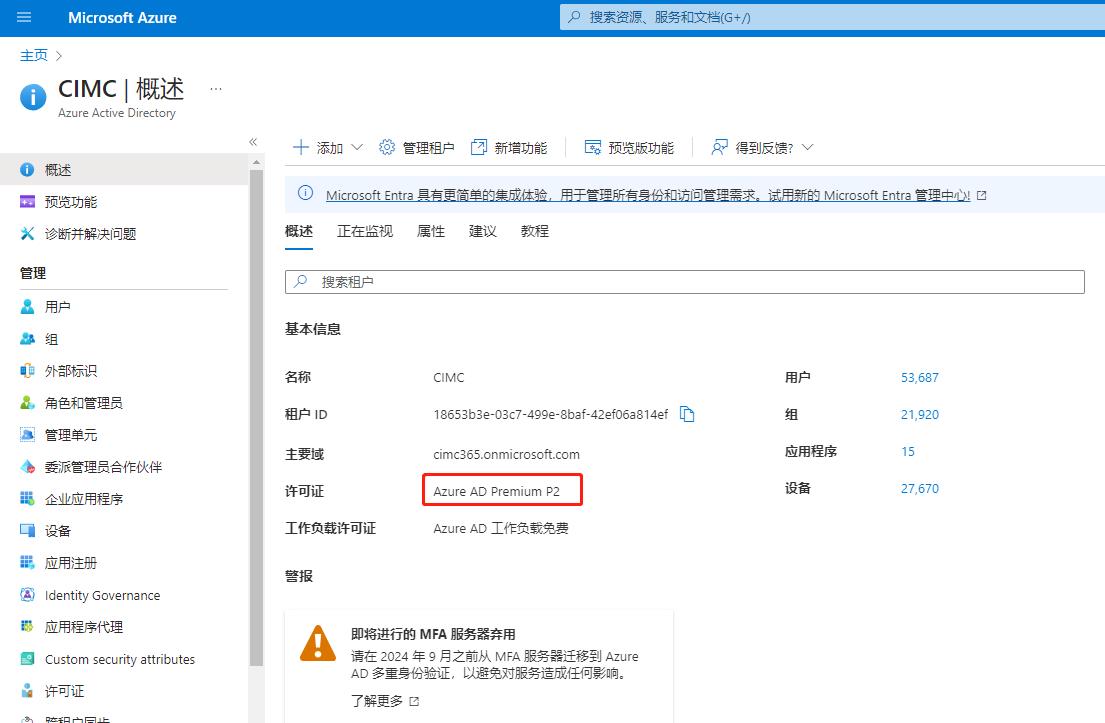The image size is (1105, 723).
Task: Click the Diagnose and solve problems icon
Action: tap(27, 234)
